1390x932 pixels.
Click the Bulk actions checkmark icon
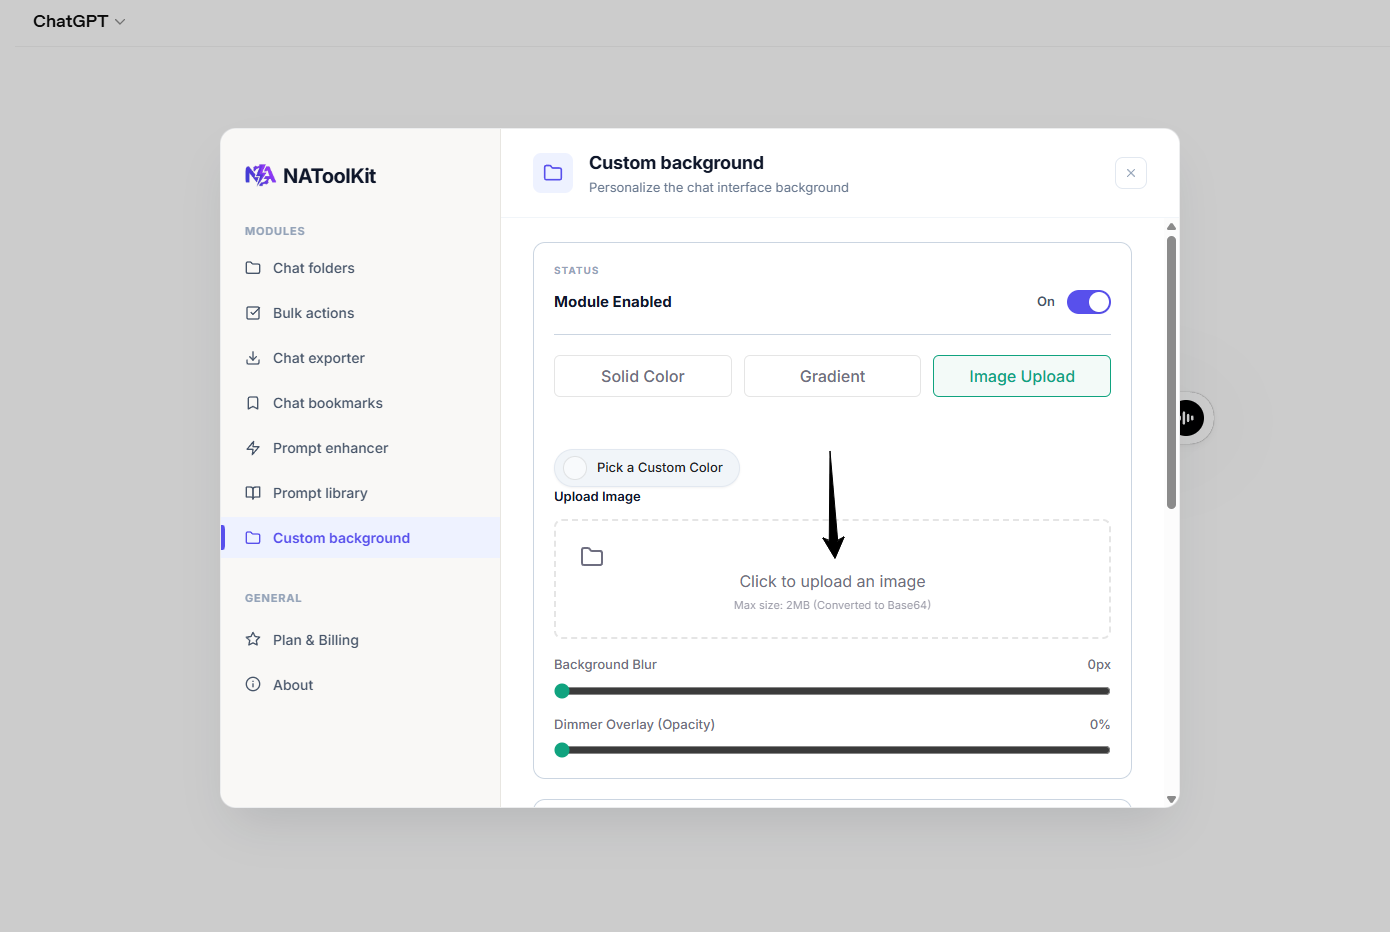(x=253, y=313)
